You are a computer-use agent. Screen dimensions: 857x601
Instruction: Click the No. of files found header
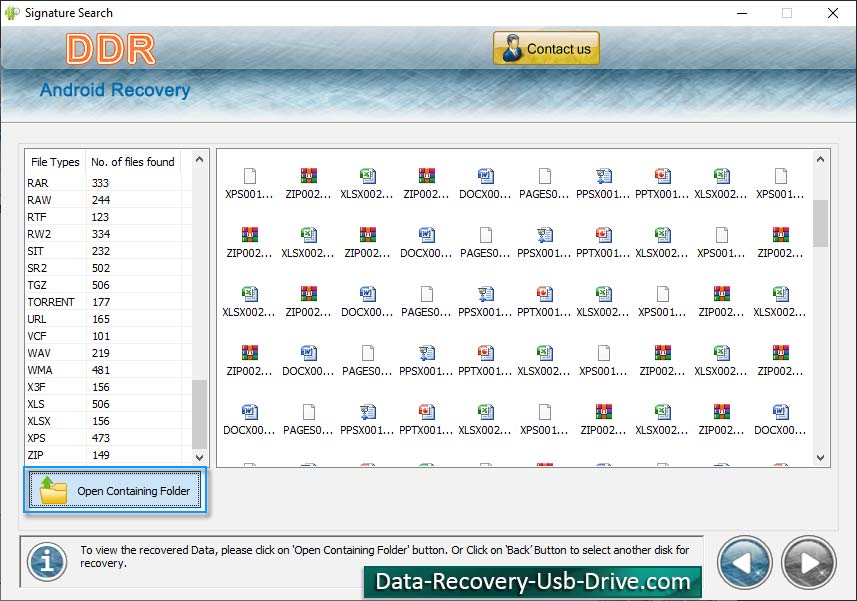133,162
